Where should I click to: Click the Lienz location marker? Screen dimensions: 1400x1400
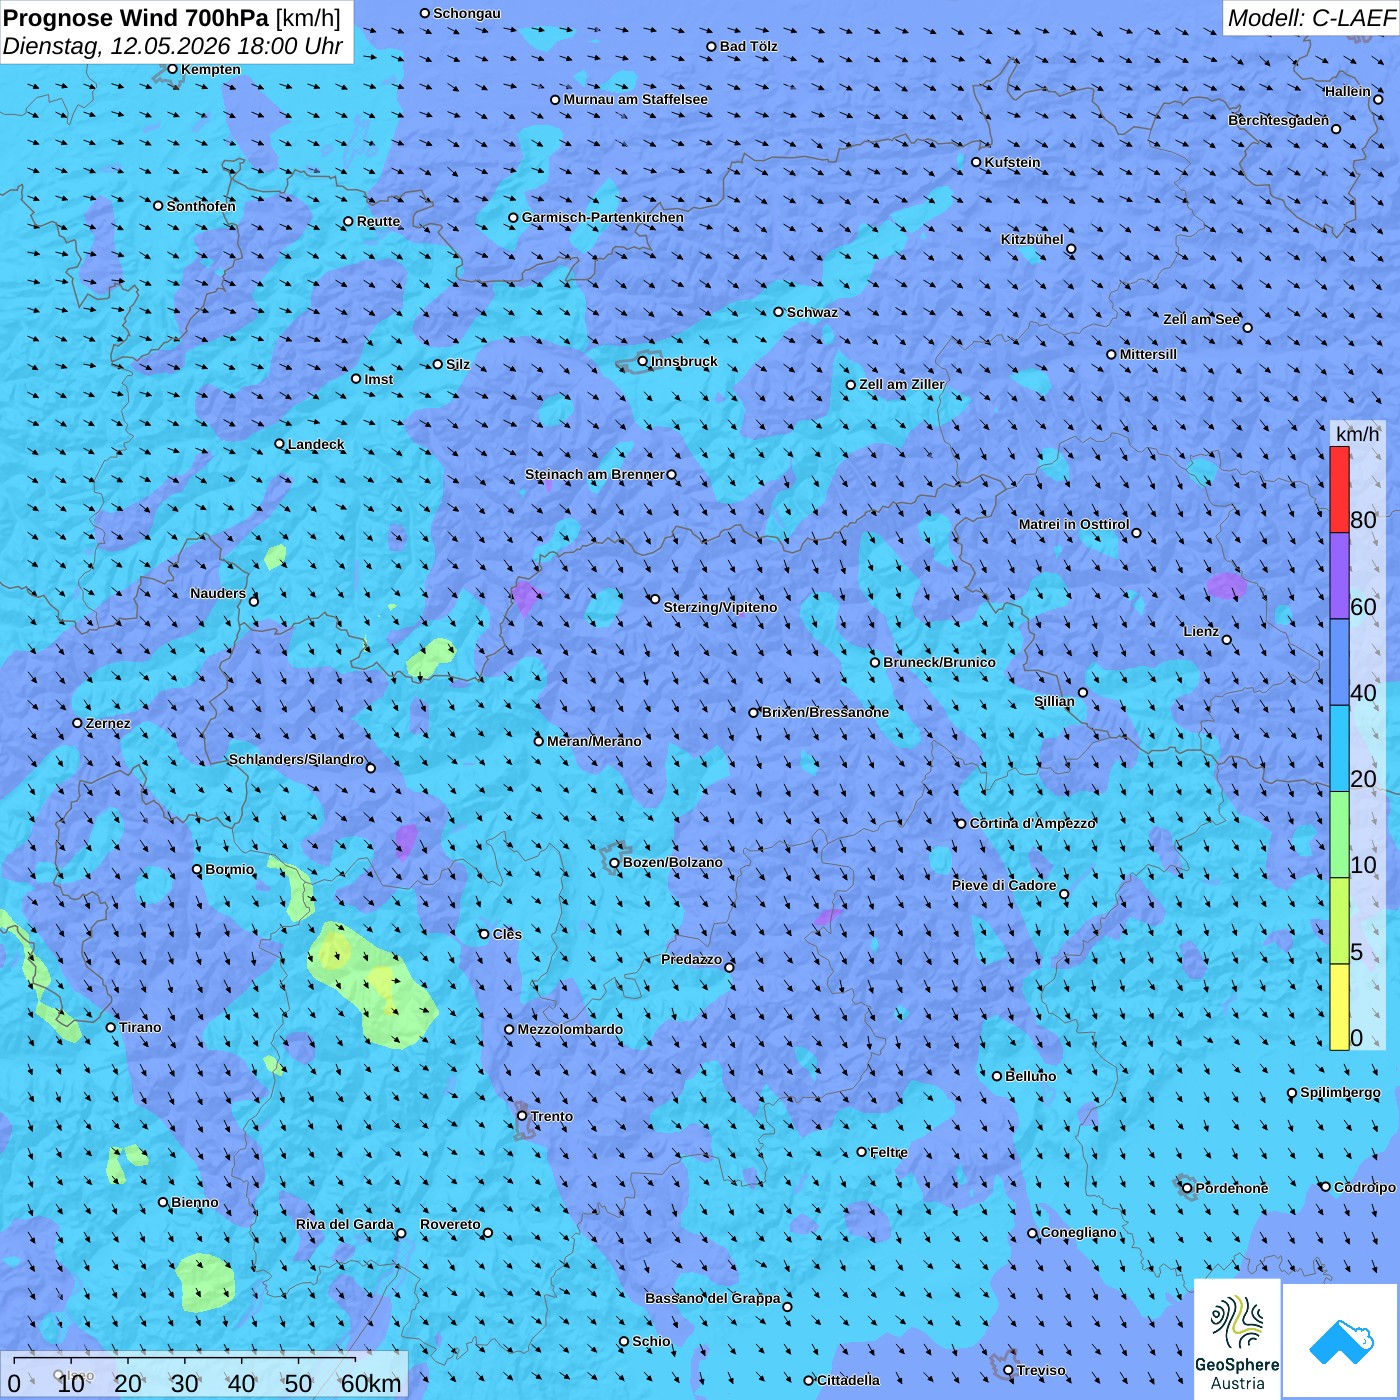1227,640
